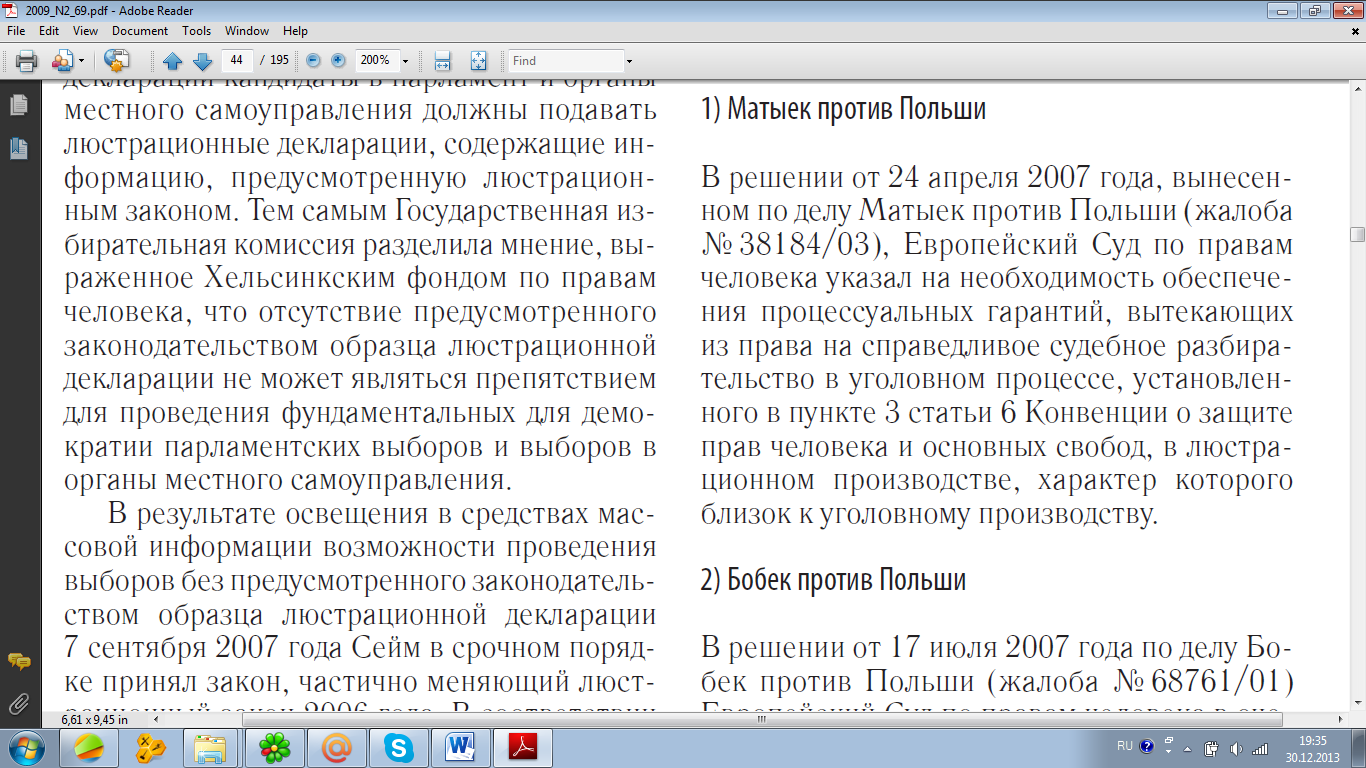Viewport: 1366px width, 768px height.
Task: Show hidden tray icons arrow
Action: 1187,747
